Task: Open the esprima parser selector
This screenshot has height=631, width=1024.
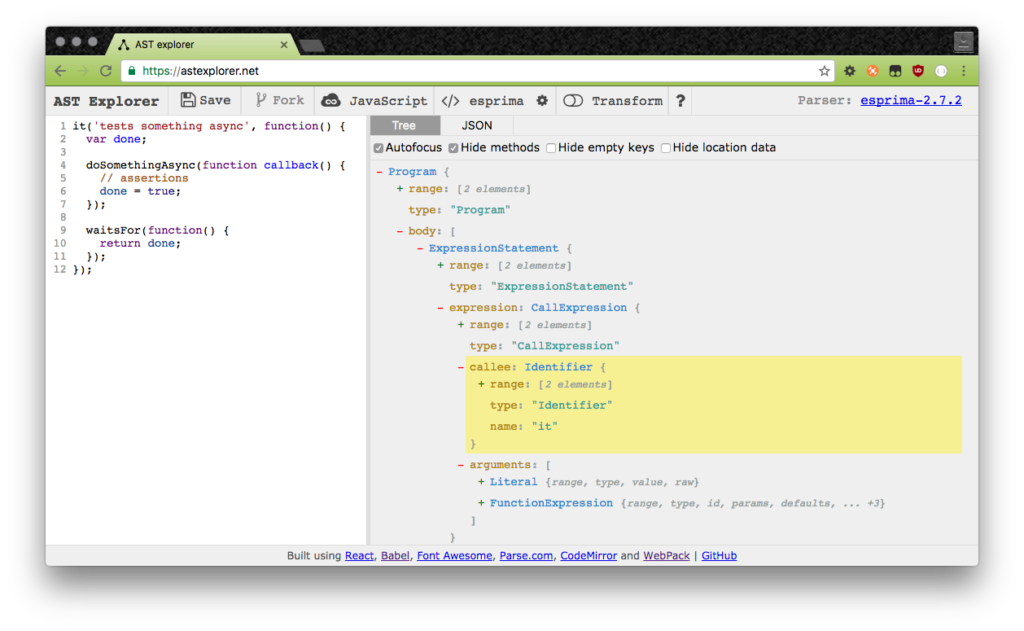Action: (484, 101)
